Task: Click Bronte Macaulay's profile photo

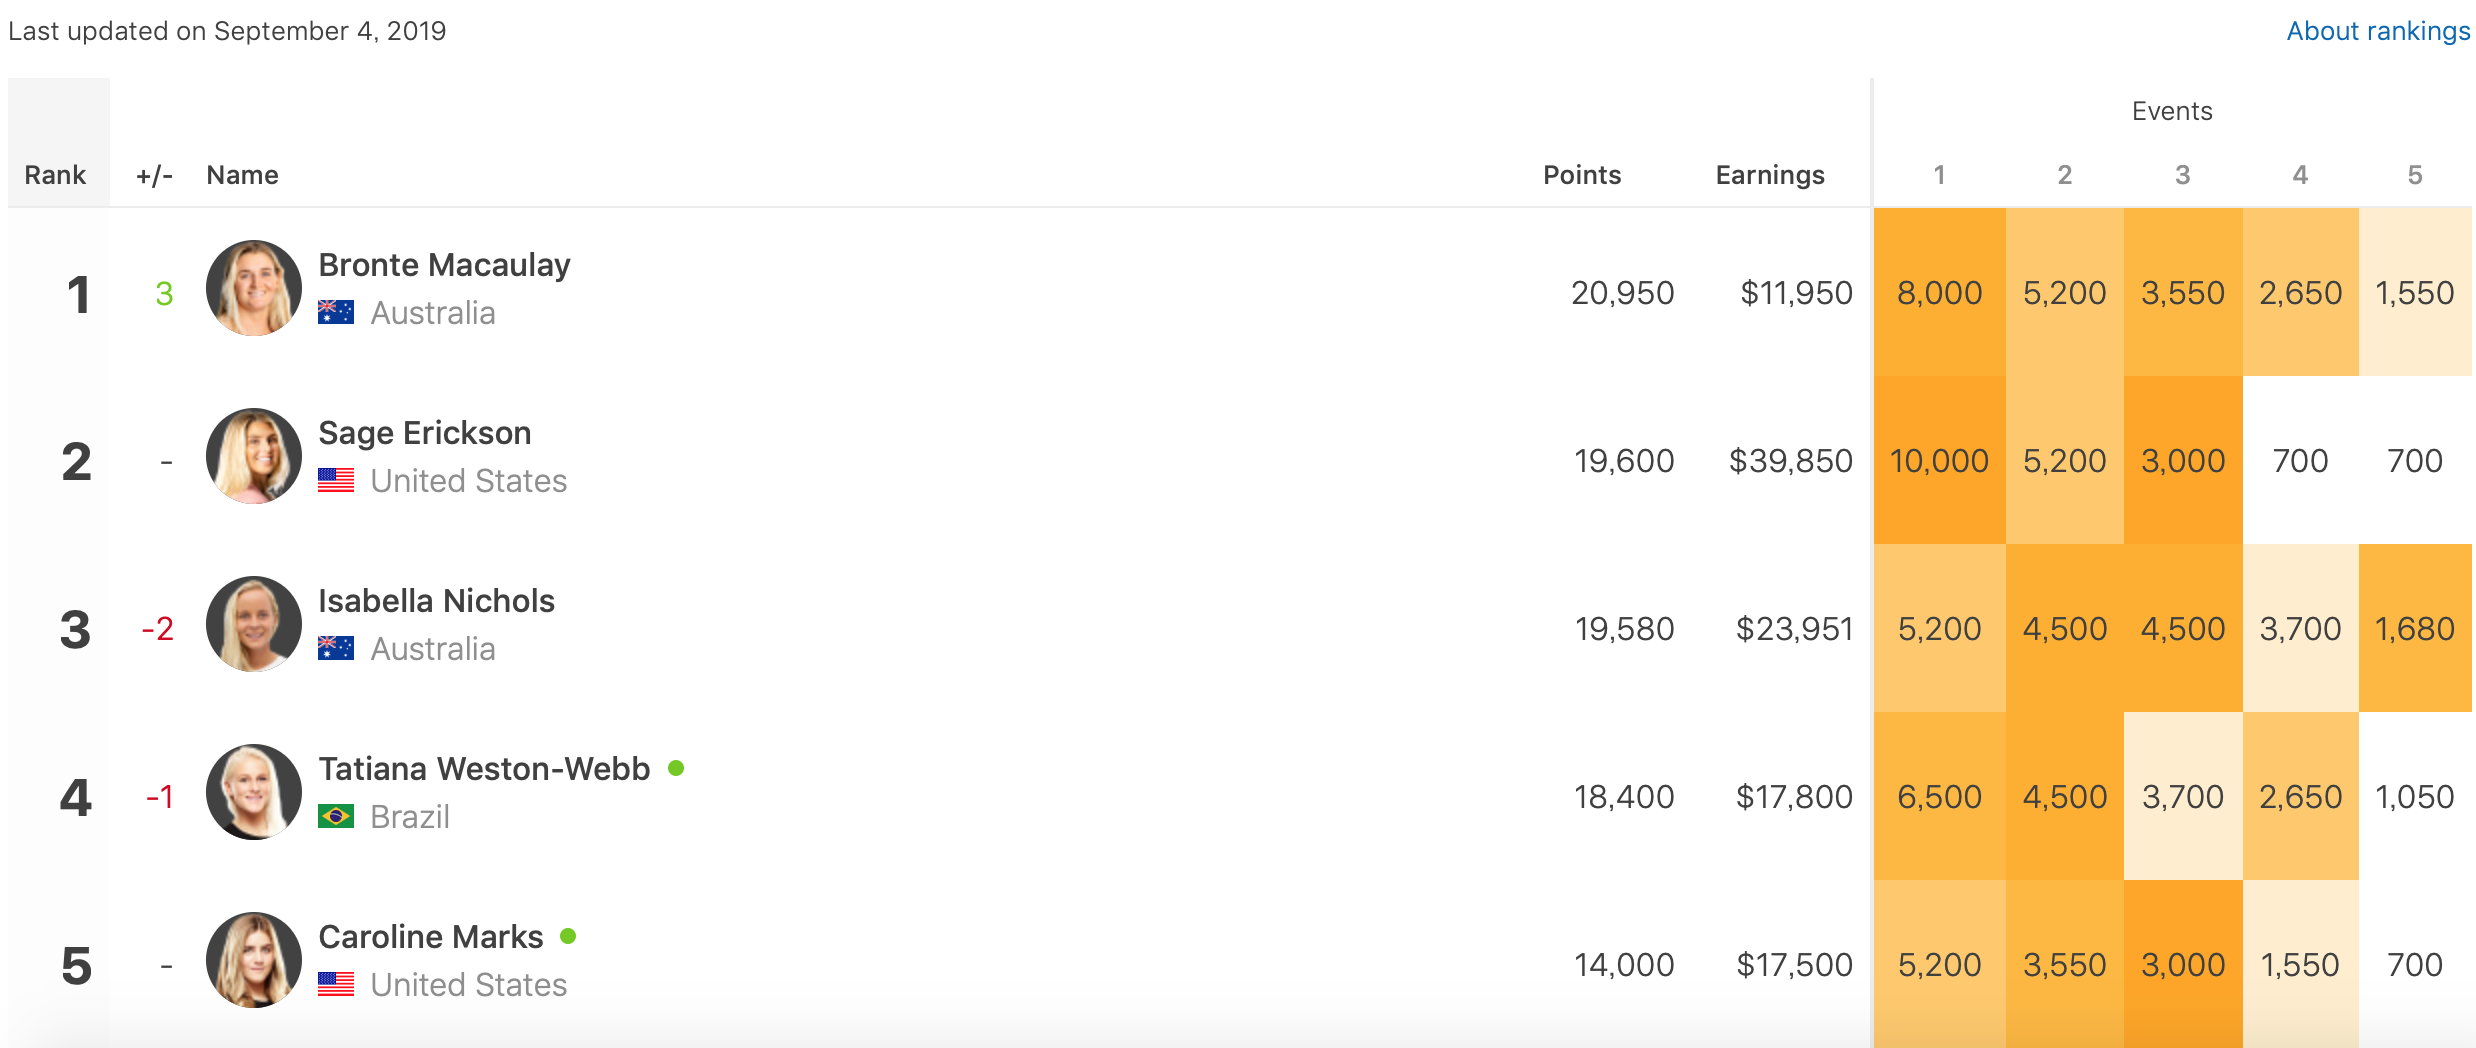Action: (x=254, y=288)
